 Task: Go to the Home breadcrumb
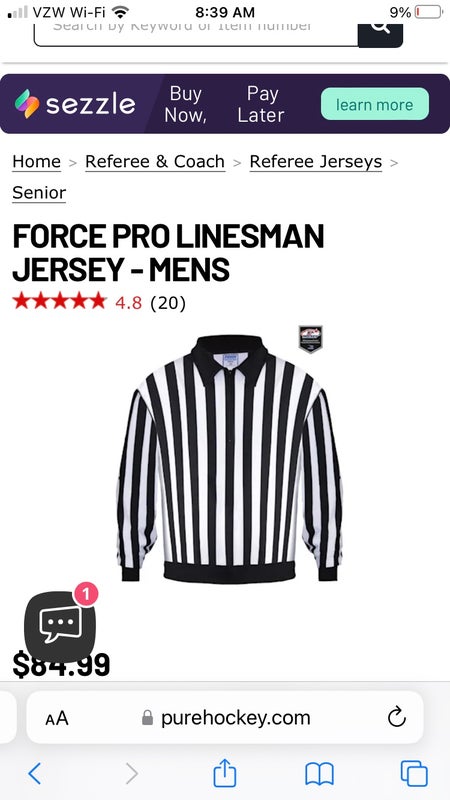tap(36, 162)
